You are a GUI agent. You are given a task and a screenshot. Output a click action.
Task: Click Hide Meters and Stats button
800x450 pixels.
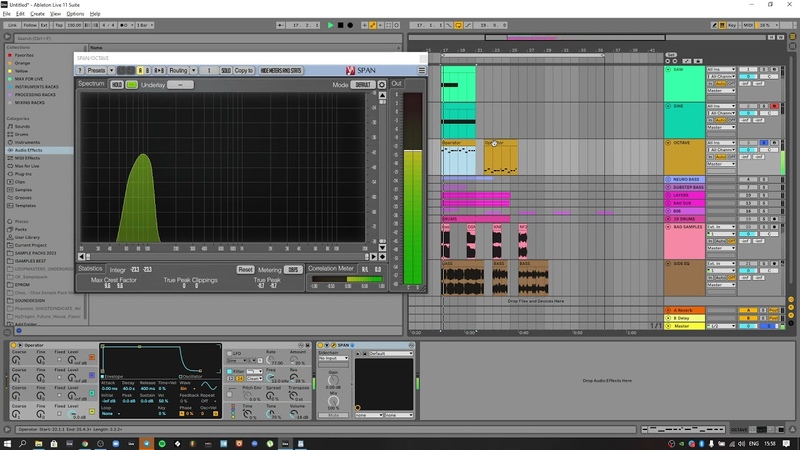click(281, 70)
